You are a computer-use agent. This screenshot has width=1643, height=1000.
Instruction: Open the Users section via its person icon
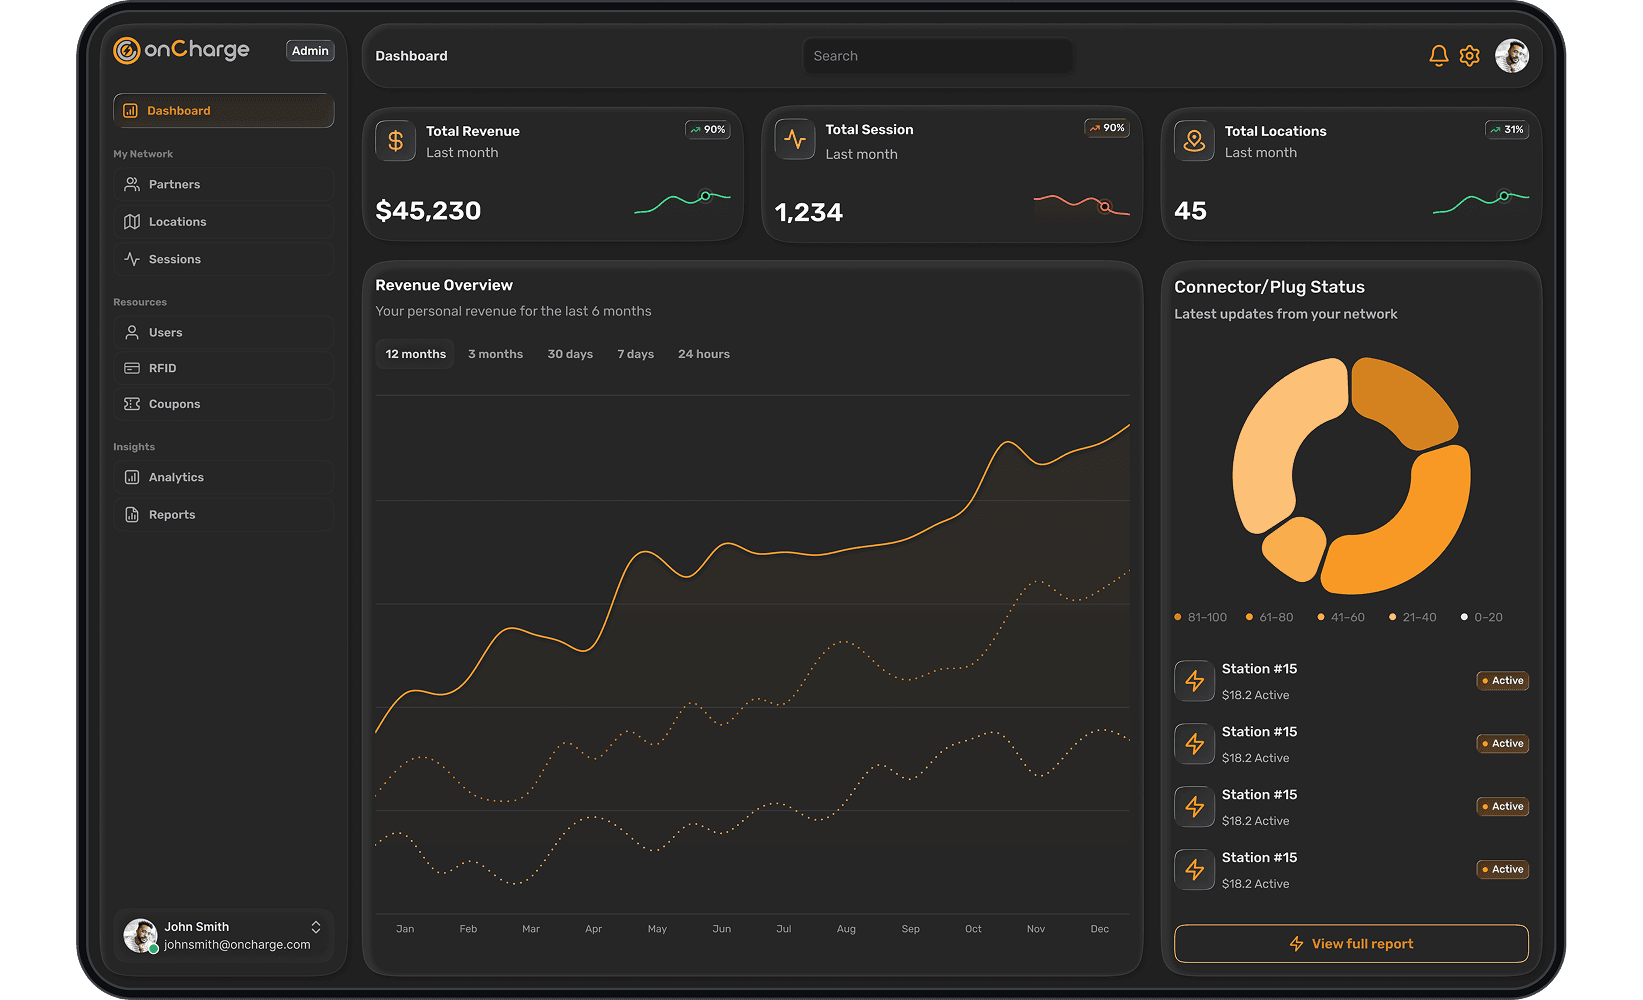pyautogui.click(x=133, y=332)
